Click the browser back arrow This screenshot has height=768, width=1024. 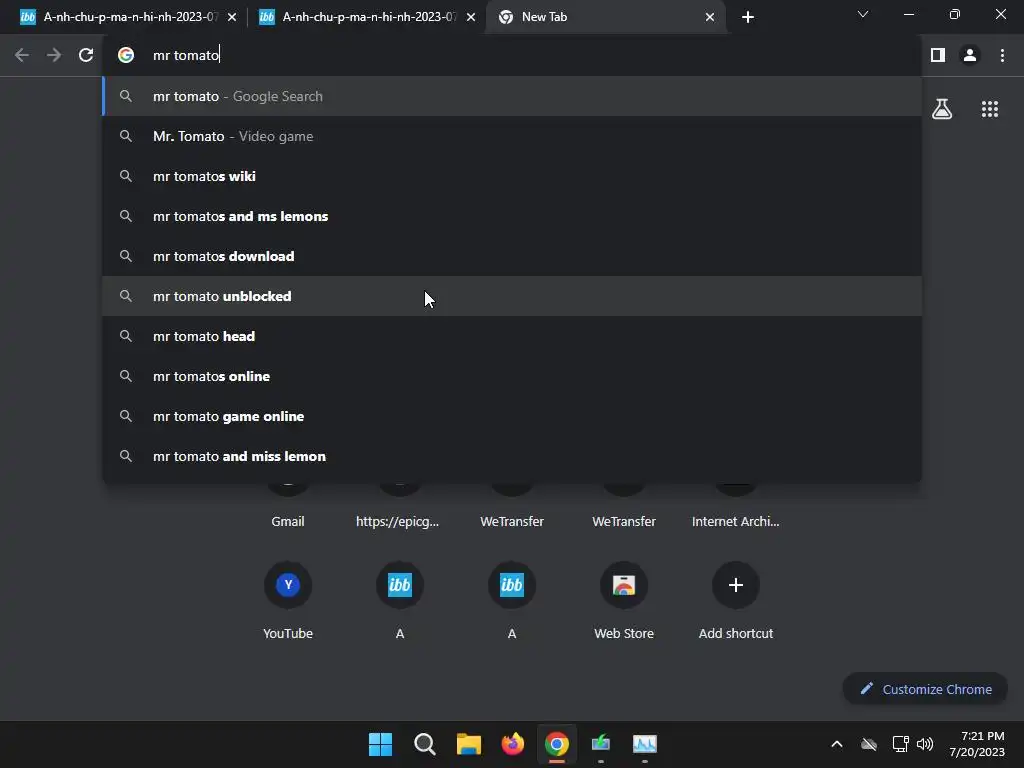tap(22, 55)
